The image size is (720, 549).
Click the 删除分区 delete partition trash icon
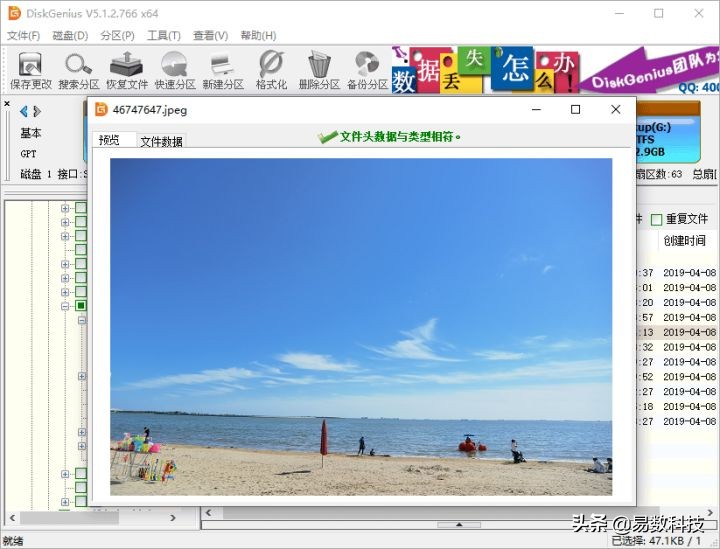pyautogui.click(x=319, y=70)
